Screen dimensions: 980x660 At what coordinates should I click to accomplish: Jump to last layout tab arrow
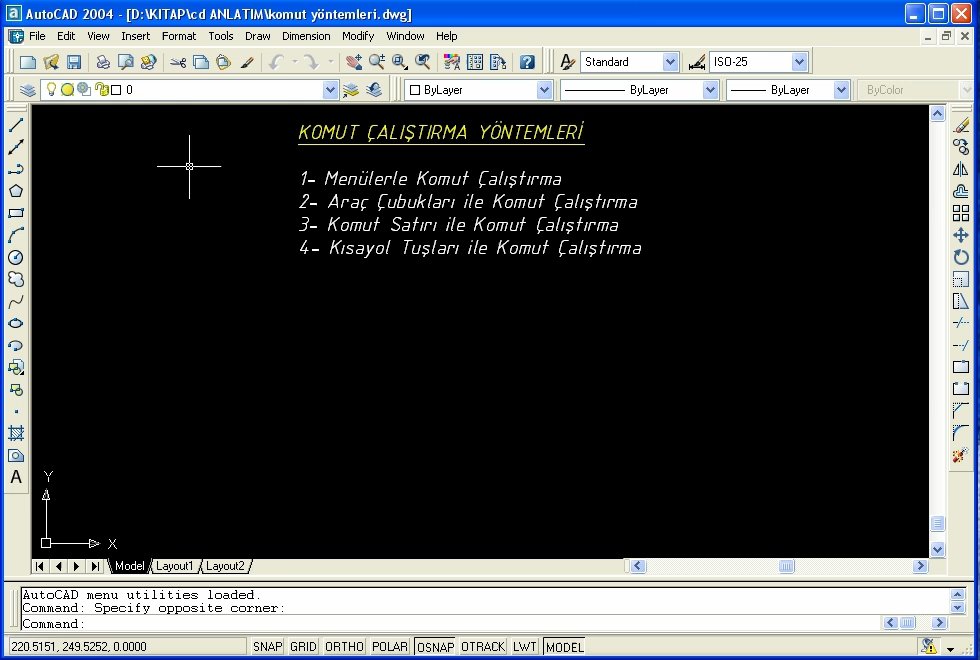coord(95,566)
